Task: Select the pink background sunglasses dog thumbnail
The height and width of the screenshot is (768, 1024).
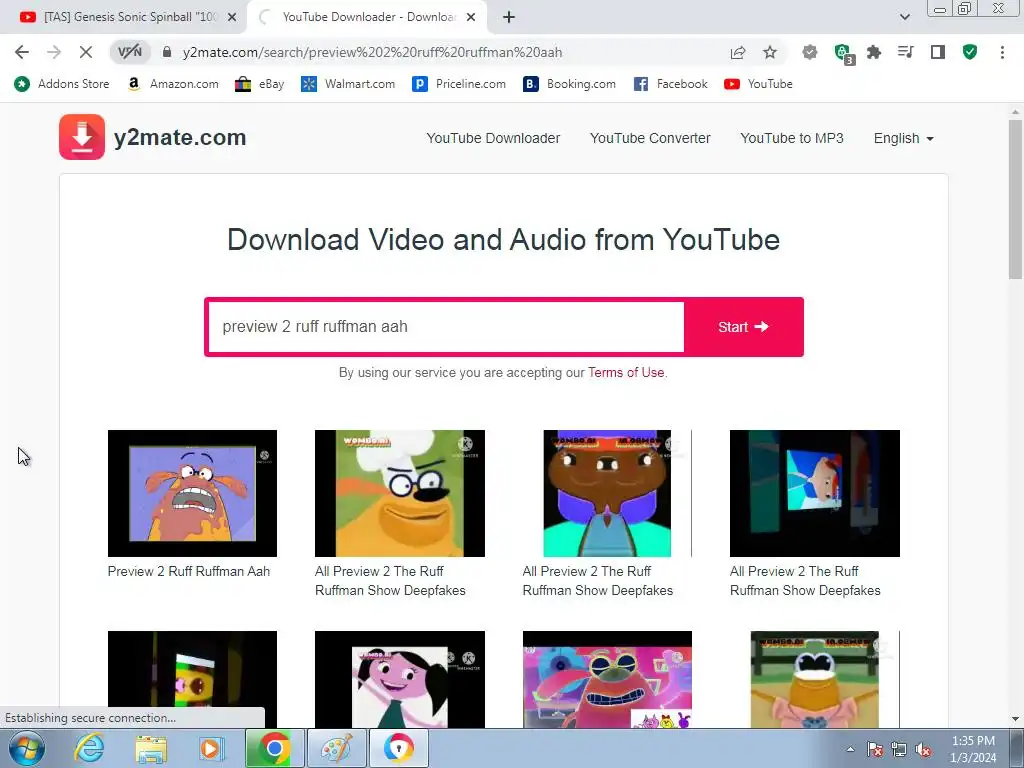Action: click(x=607, y=679)
